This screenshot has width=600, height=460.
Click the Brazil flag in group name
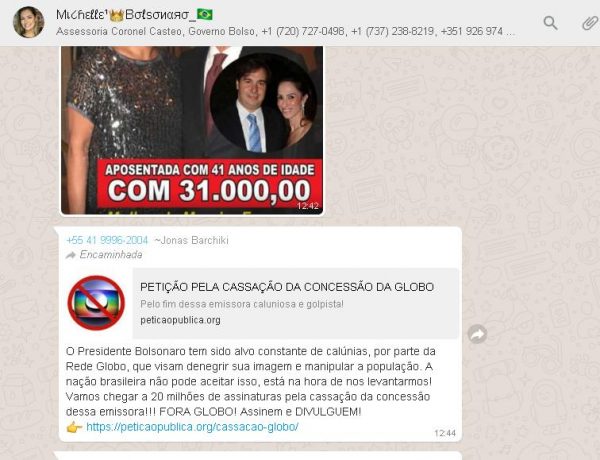[x=205, y=15]
